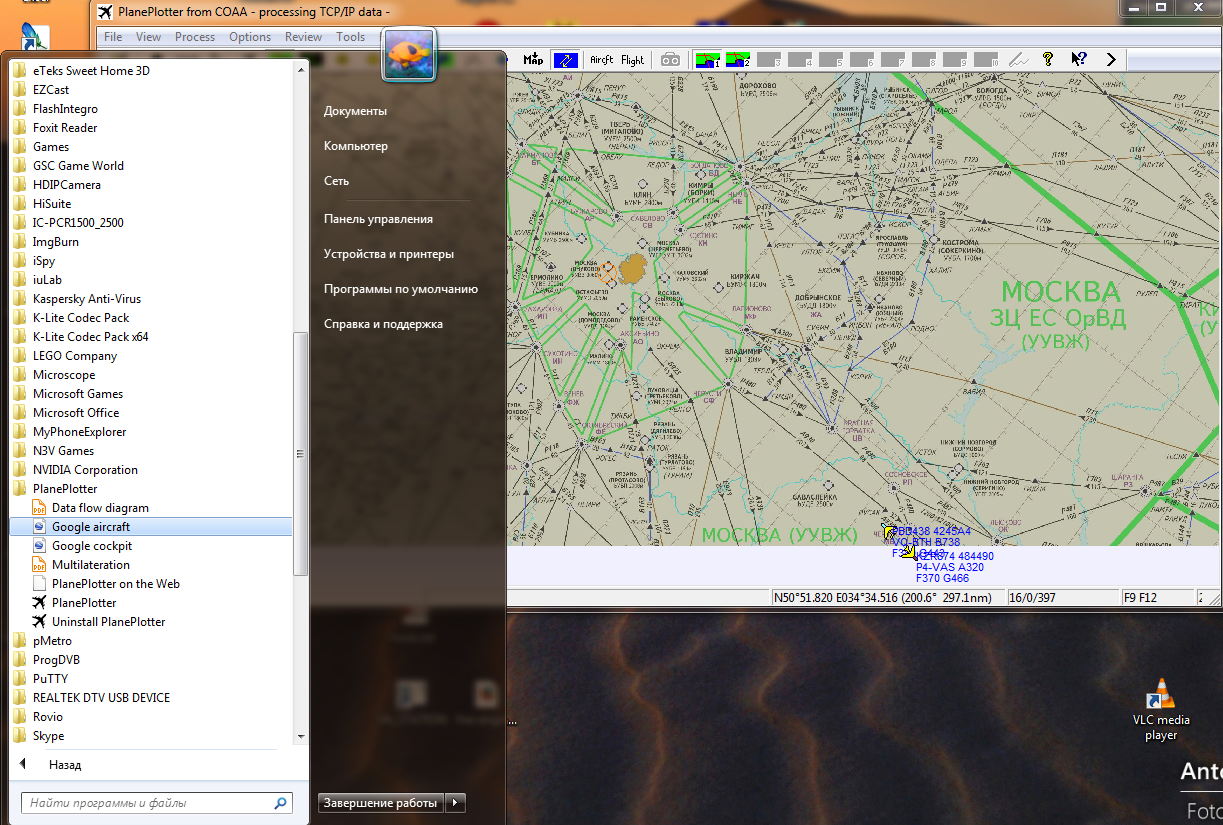Open shutdown options arrow menu

[456, 803]
